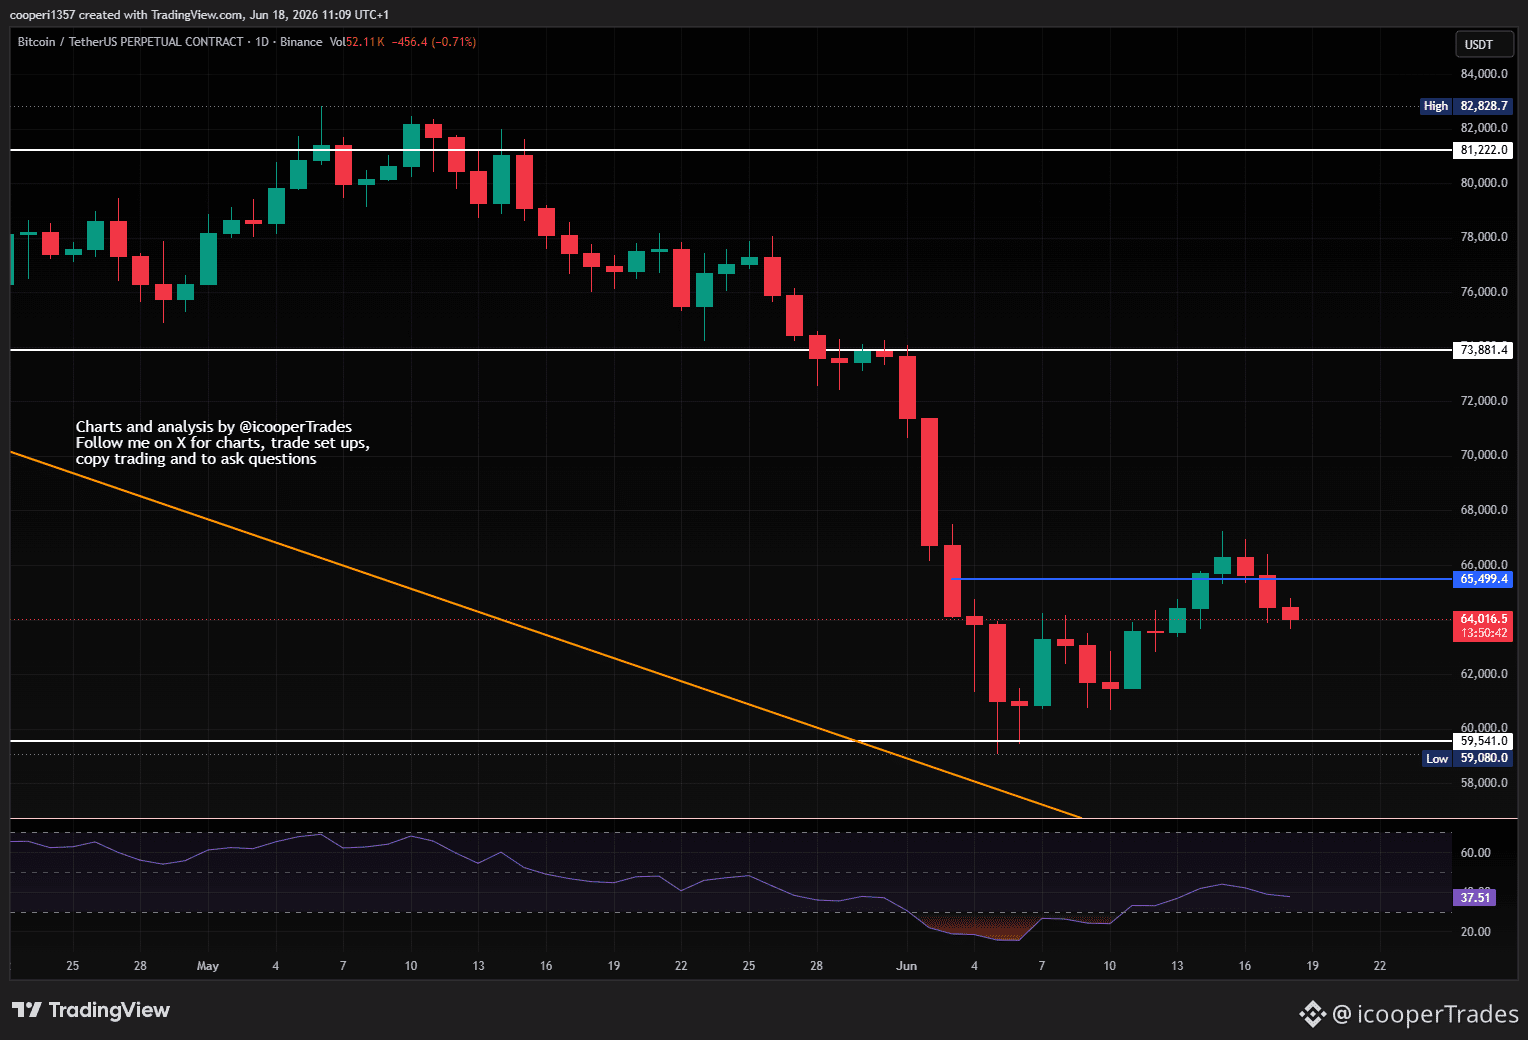Click the Low 59,080.0 marker label
This screenshot has width=1528, height=1040.
[x=1467, y=758]
